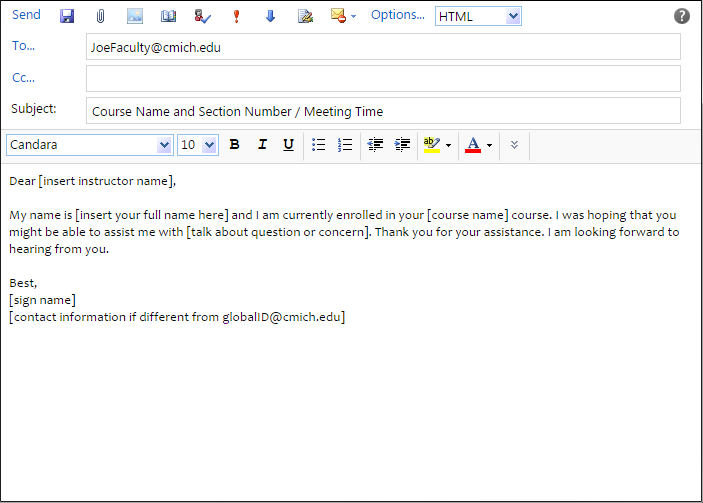Apply a numbered list
This screenshot has height=503, width=703.
point(345,145)
